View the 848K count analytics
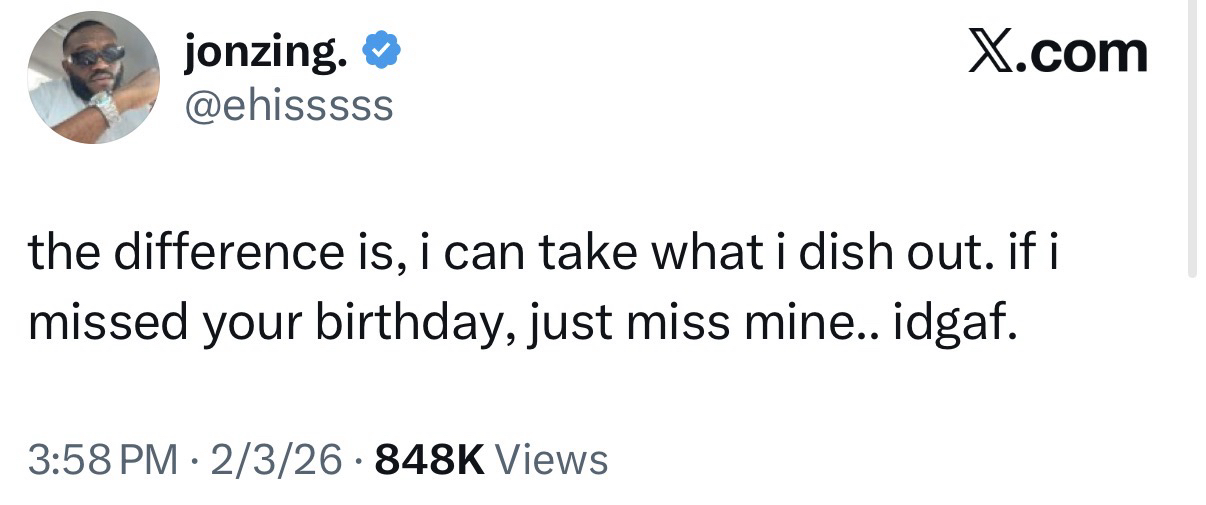 [429, 460]
